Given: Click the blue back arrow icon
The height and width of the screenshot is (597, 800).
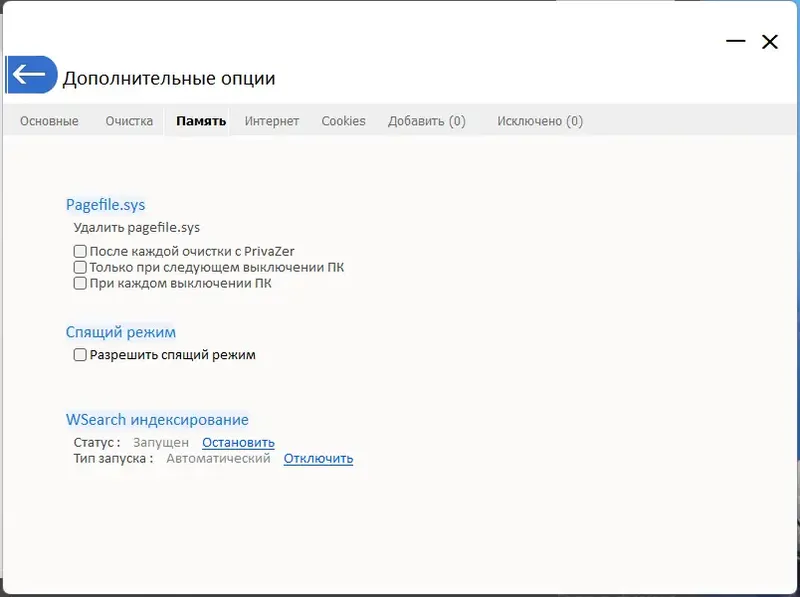Looking at the screenshot, I should tap(30, 76).
